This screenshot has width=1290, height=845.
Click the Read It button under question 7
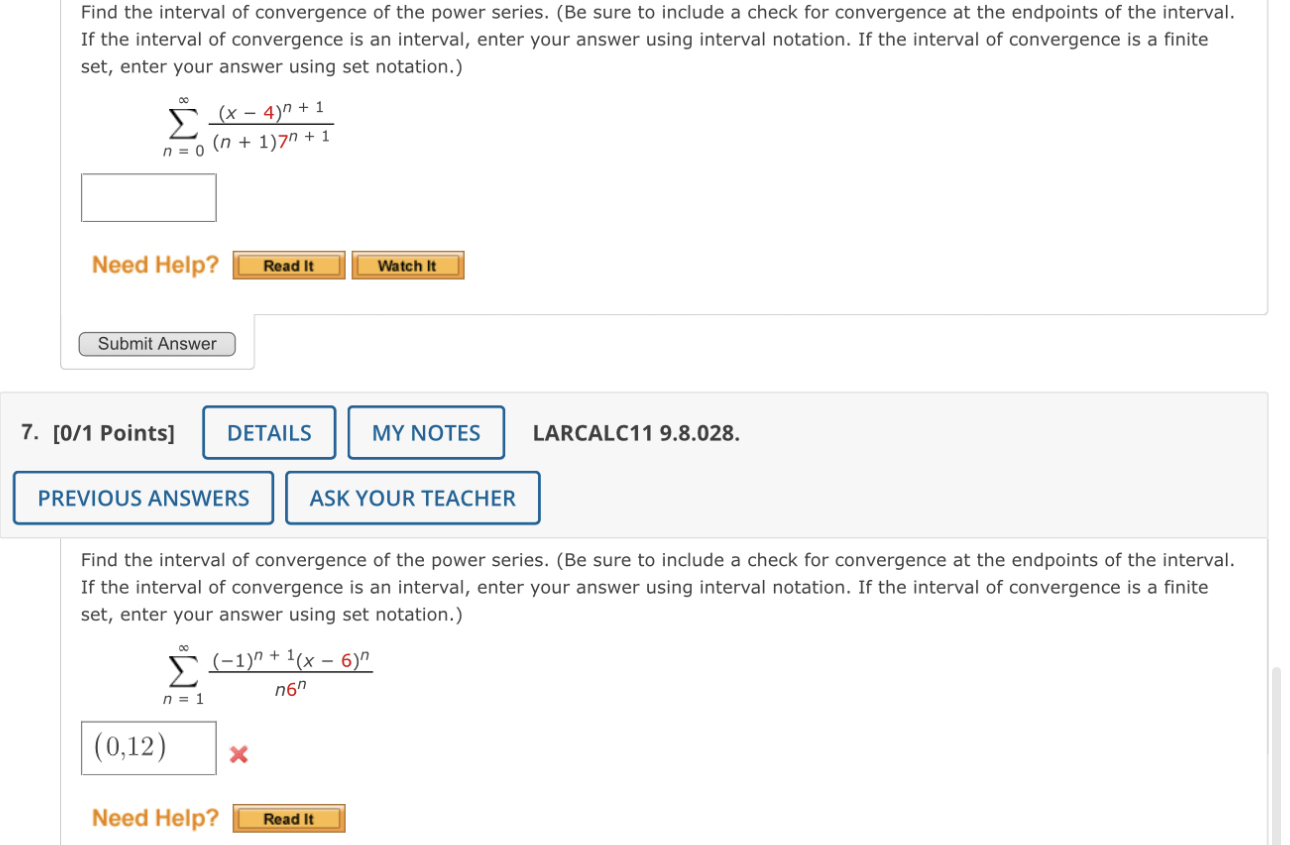[288, 818]
